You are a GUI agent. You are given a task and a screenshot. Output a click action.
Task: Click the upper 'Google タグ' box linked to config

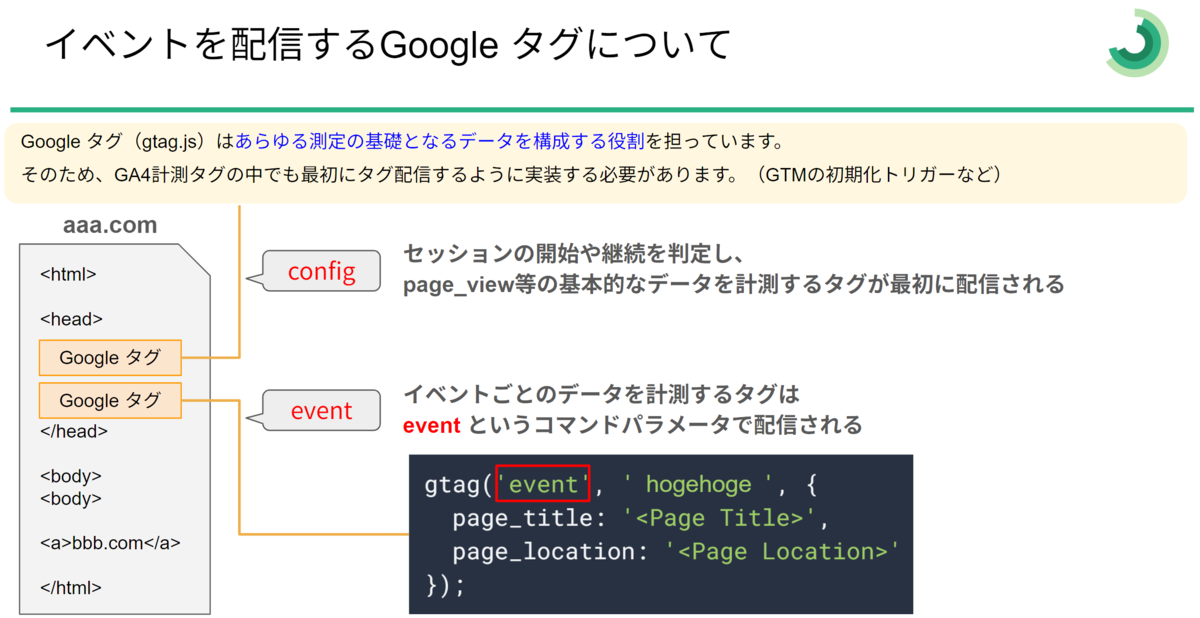(x=110, y=358)
